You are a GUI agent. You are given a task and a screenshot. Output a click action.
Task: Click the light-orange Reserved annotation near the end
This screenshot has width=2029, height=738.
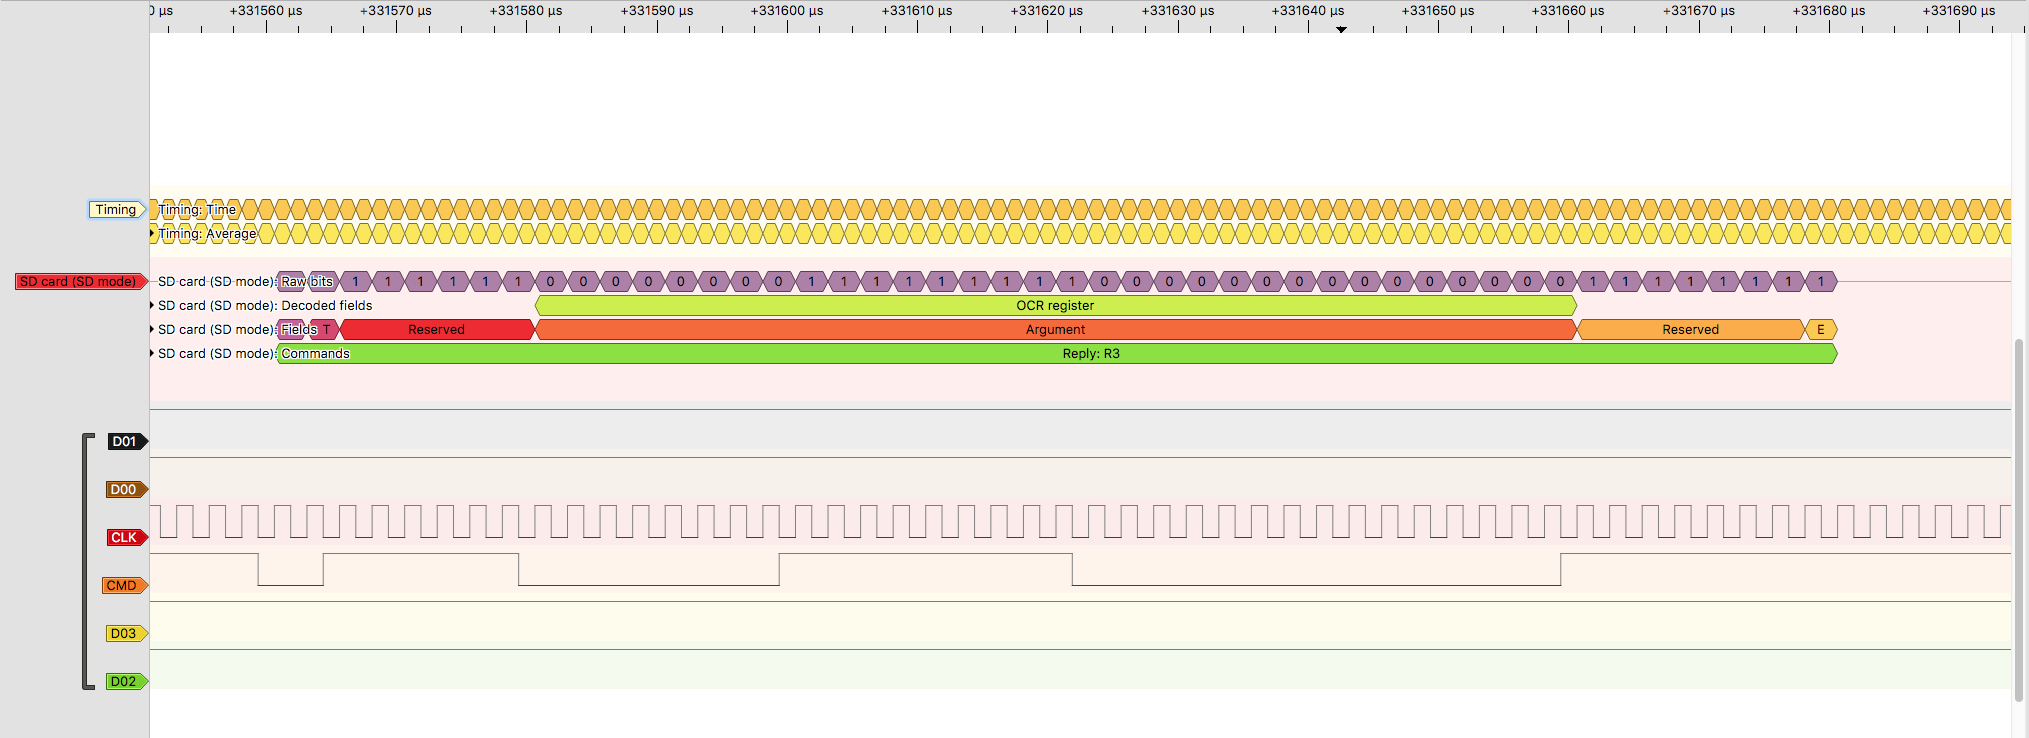point(1691,329)
